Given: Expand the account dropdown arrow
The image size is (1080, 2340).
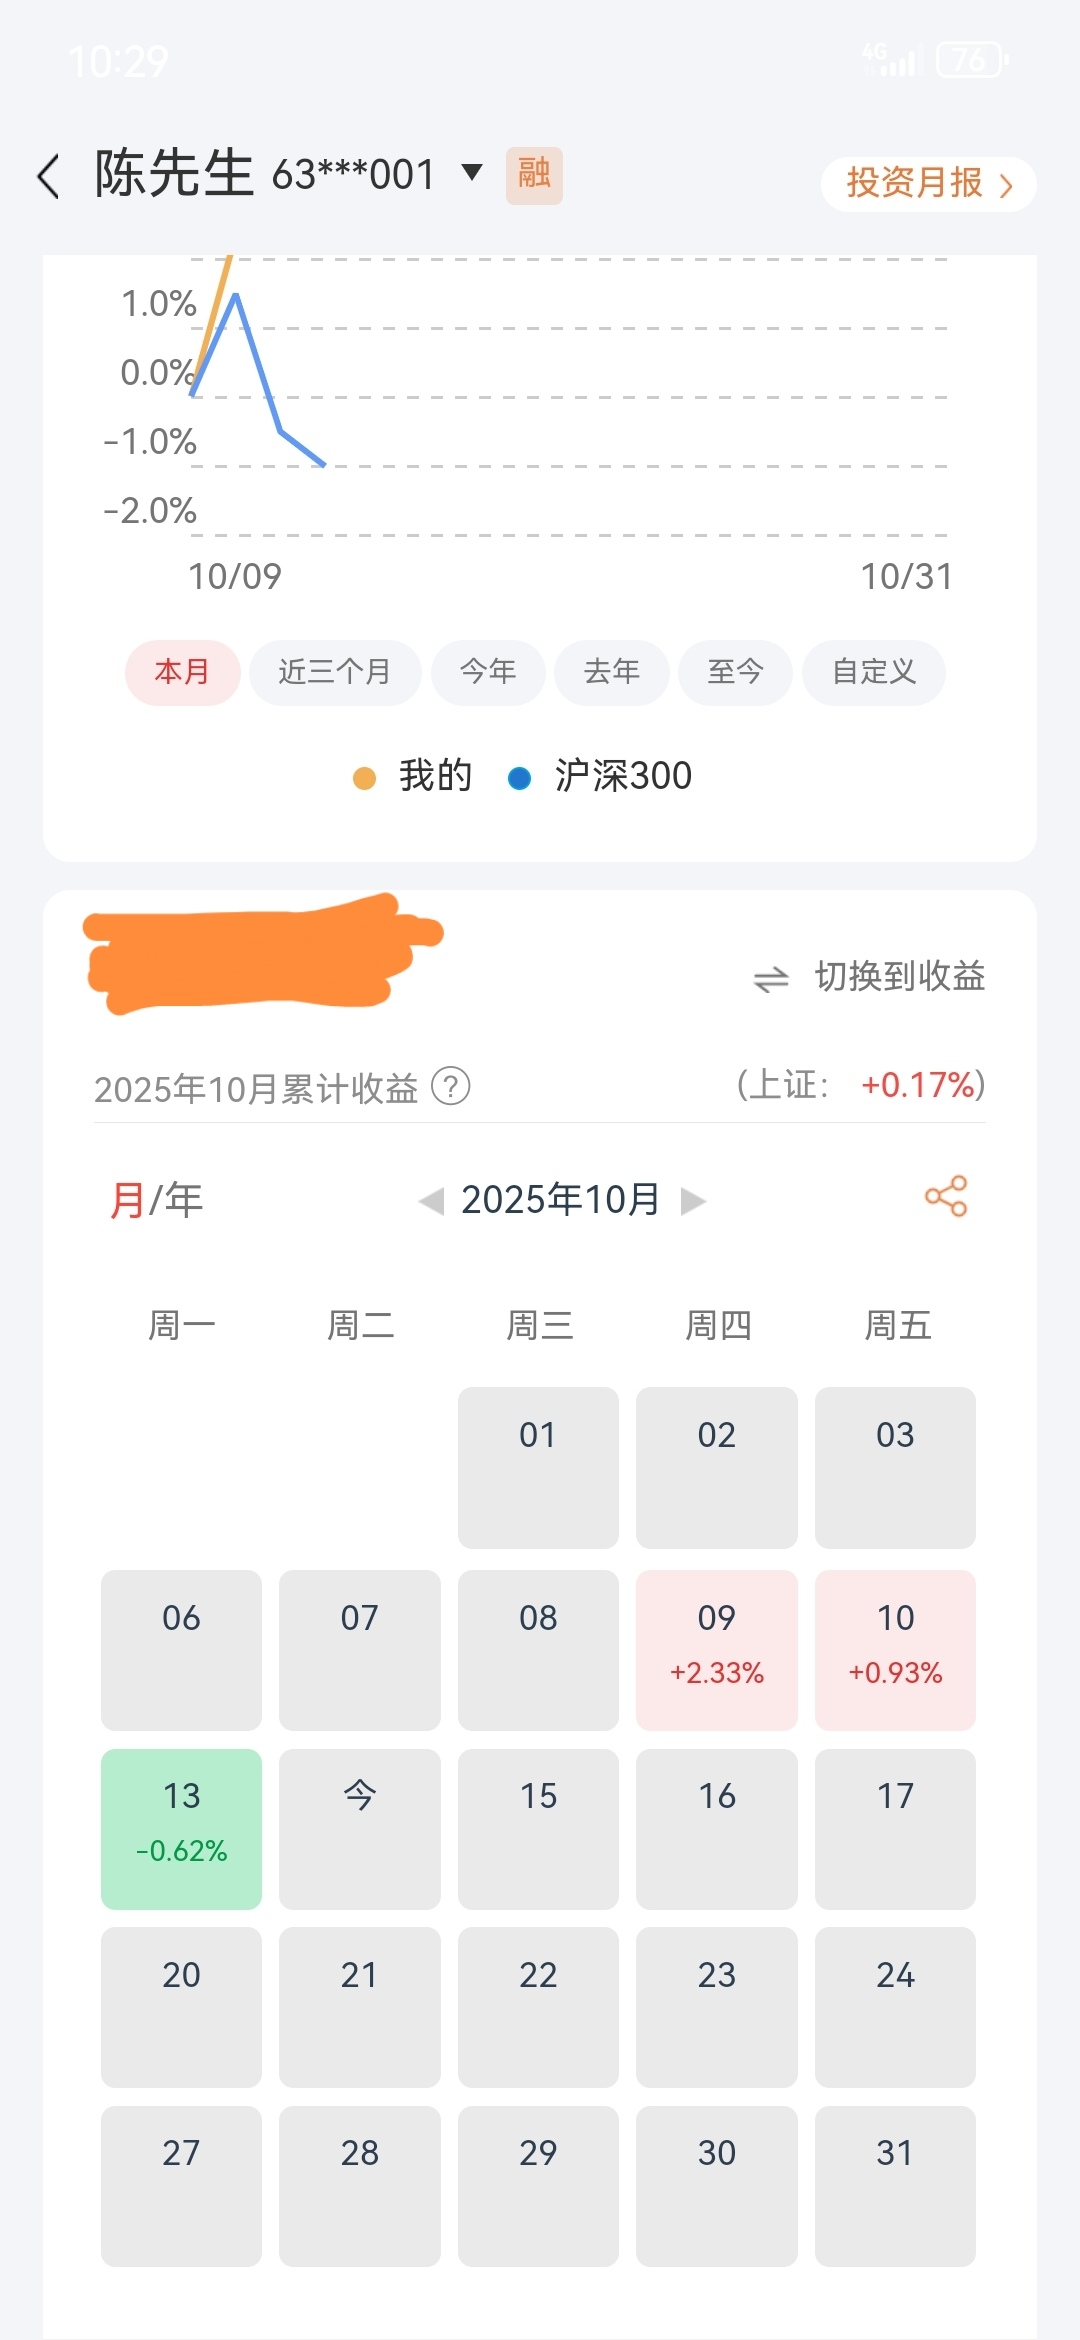Looking at the screenshot, I should point(472,172).
